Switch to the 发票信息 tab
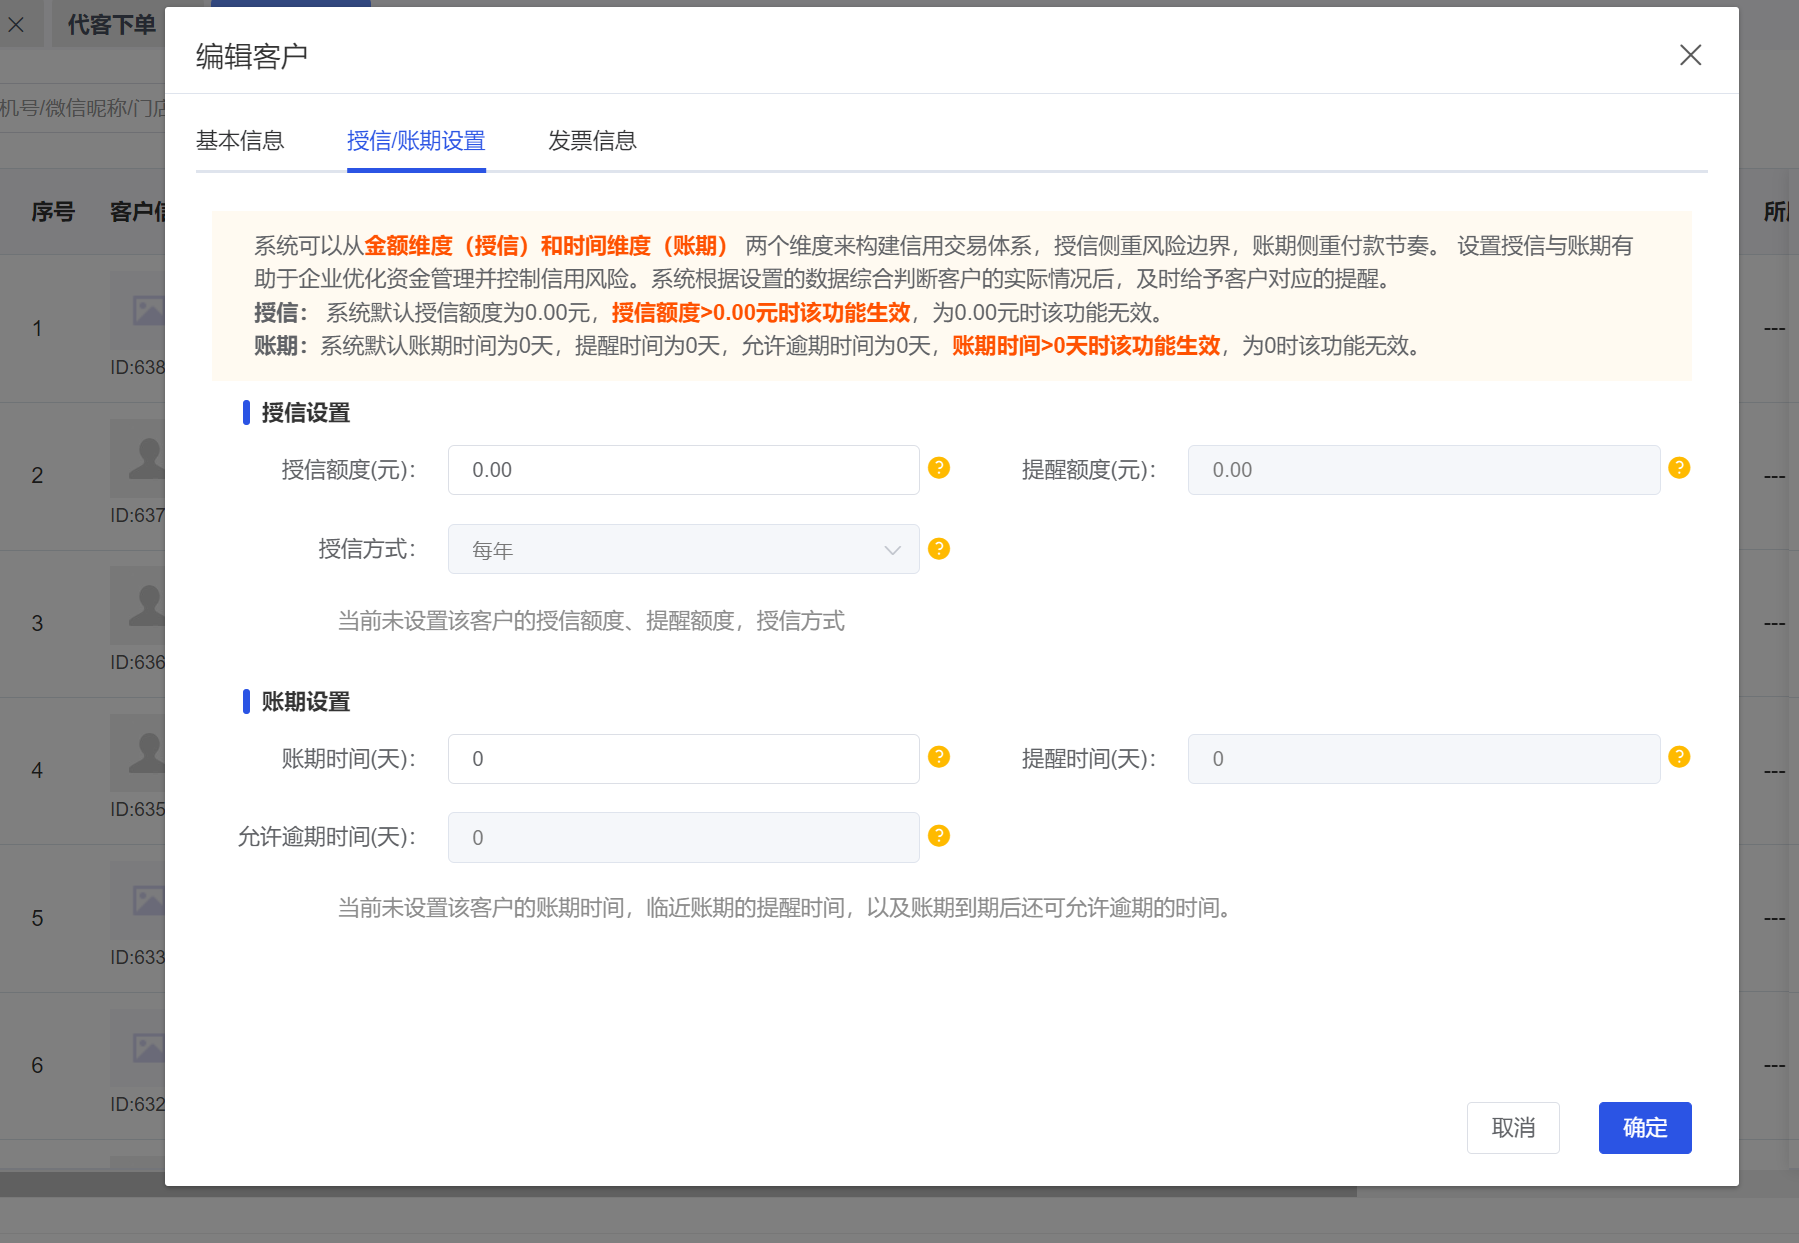This screenshot has width=1799, height=1243. pyautogui.click(x=592, y=141)
